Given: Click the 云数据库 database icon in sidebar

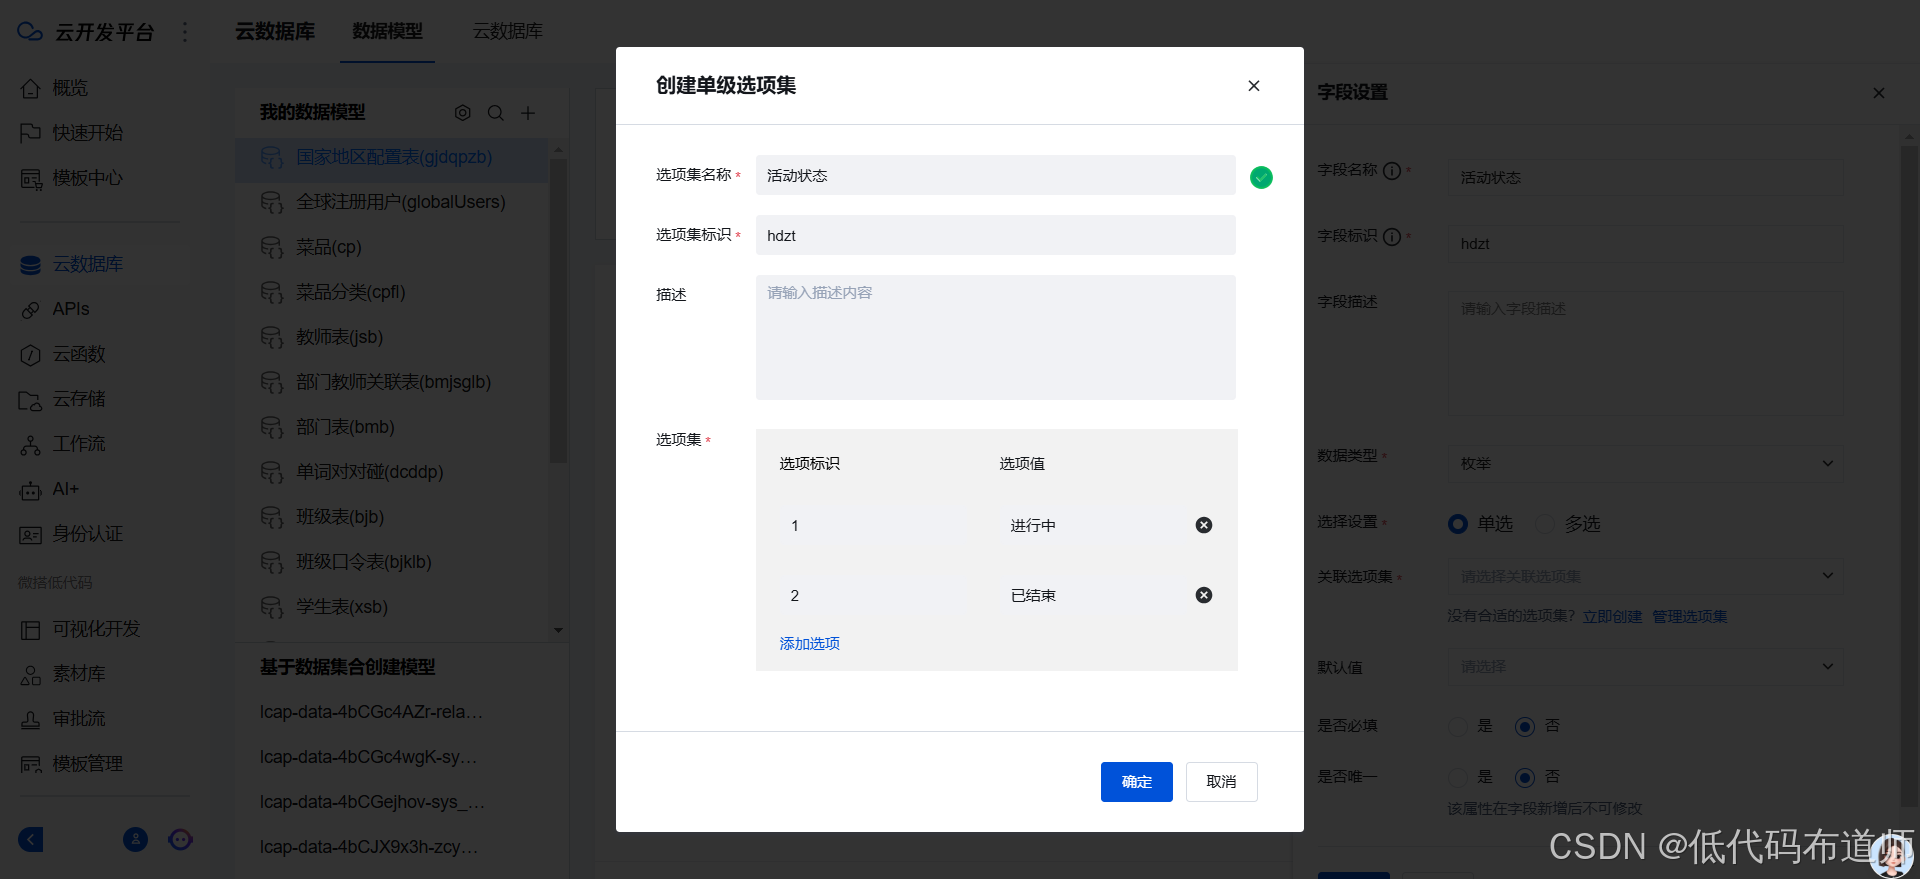Looking at the screenshot, I should pyautogui.click(x=31, y=264).
